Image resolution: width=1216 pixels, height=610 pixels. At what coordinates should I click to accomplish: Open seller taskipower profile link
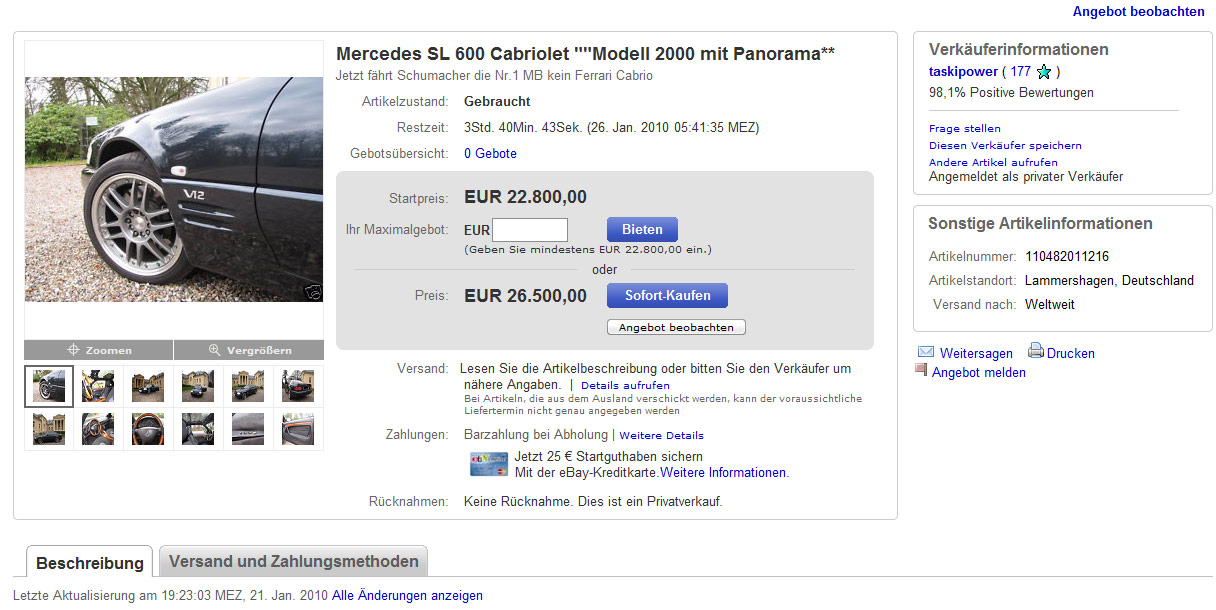click(x=963, y=72)
